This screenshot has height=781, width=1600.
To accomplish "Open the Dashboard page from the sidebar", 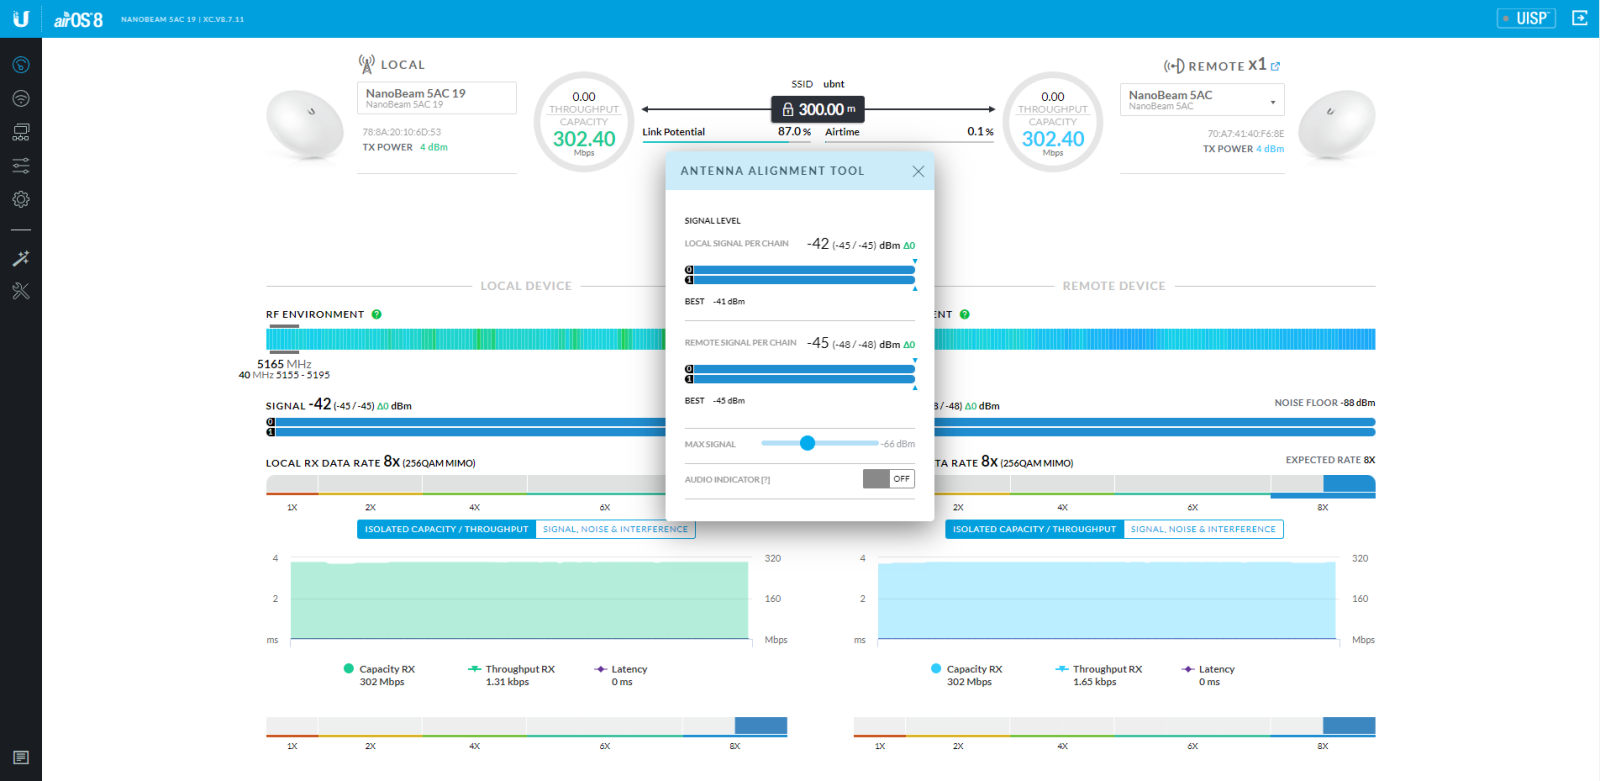I will 20,65.
